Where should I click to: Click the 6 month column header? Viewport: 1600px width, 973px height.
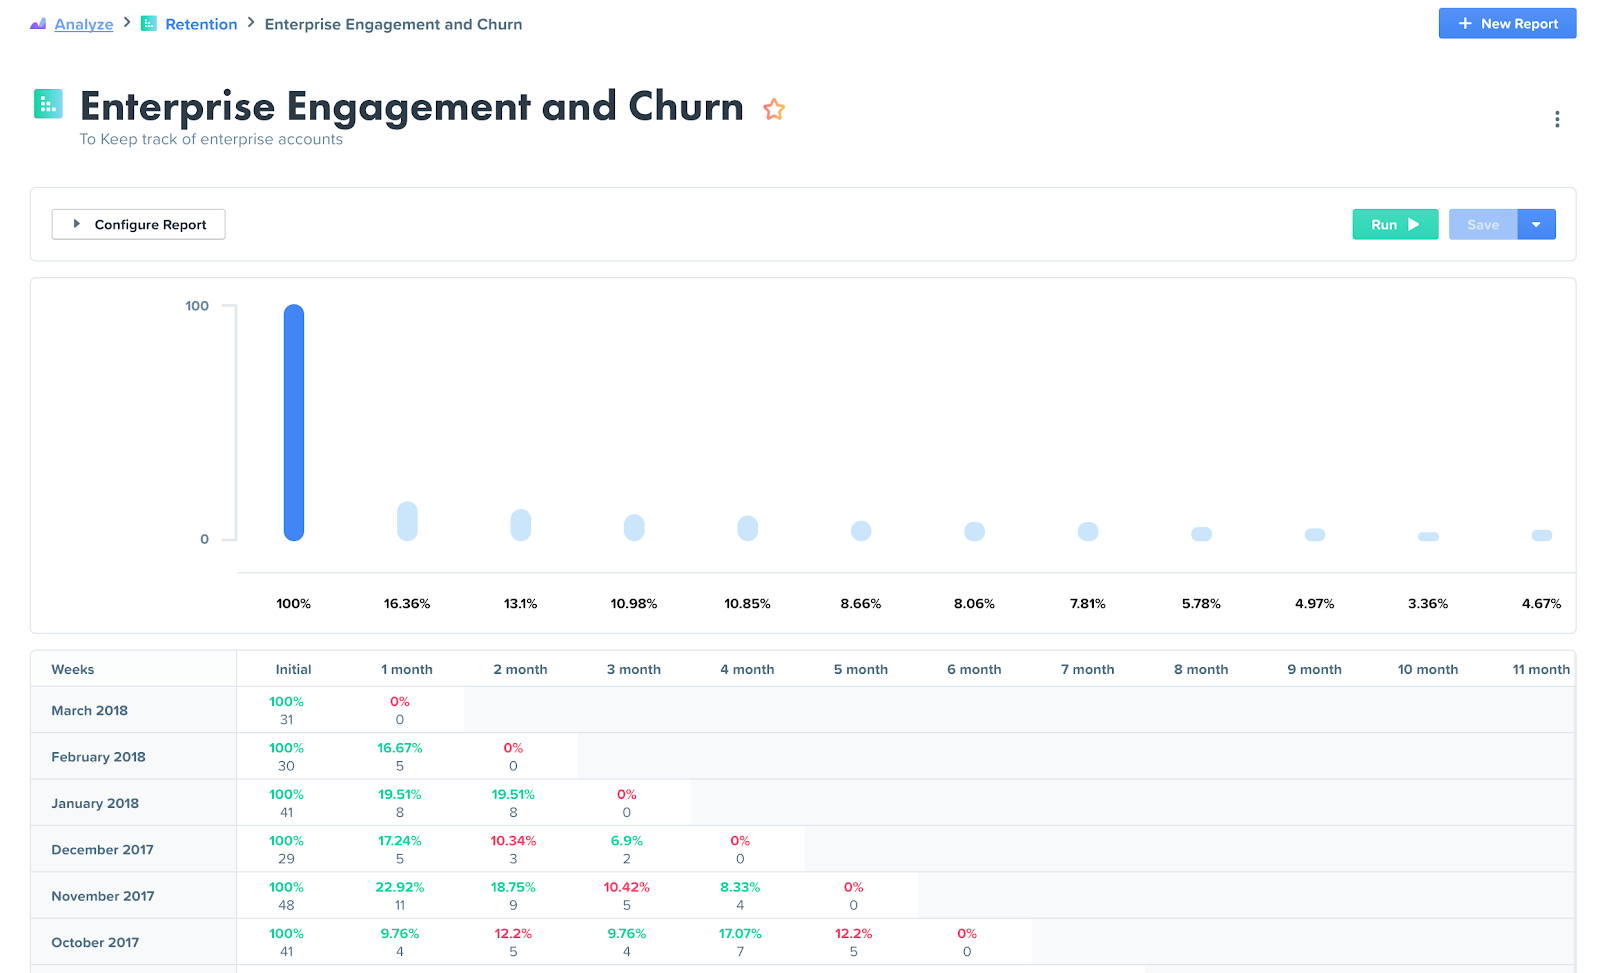[974, 669]
